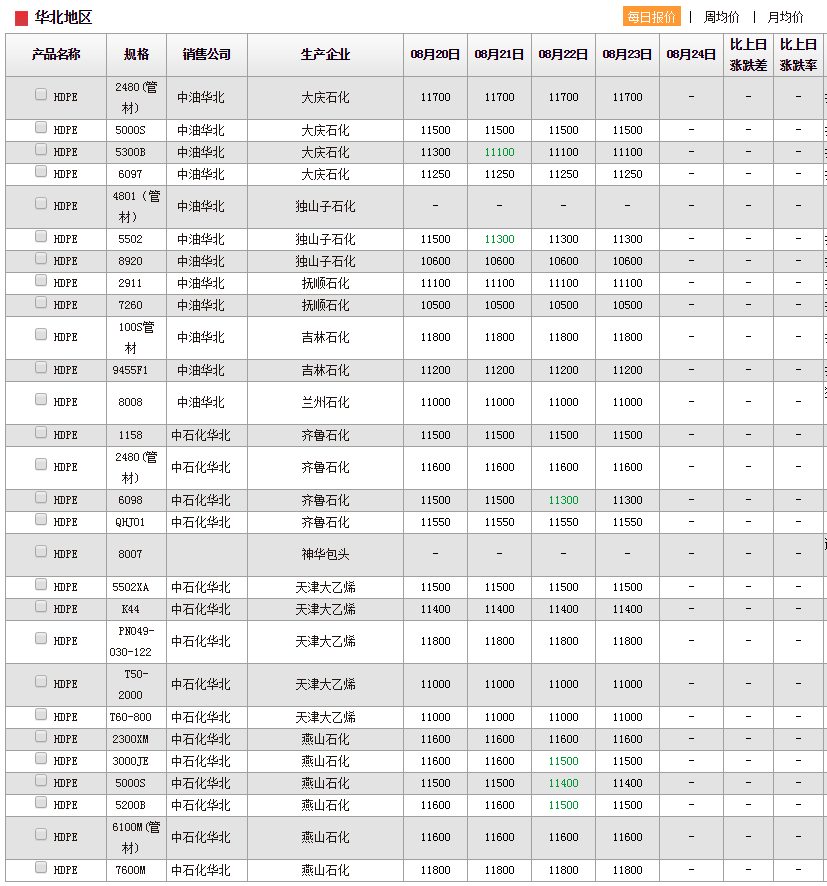
Task: Click the 08月22日 column header
Action: coord(563,54)
